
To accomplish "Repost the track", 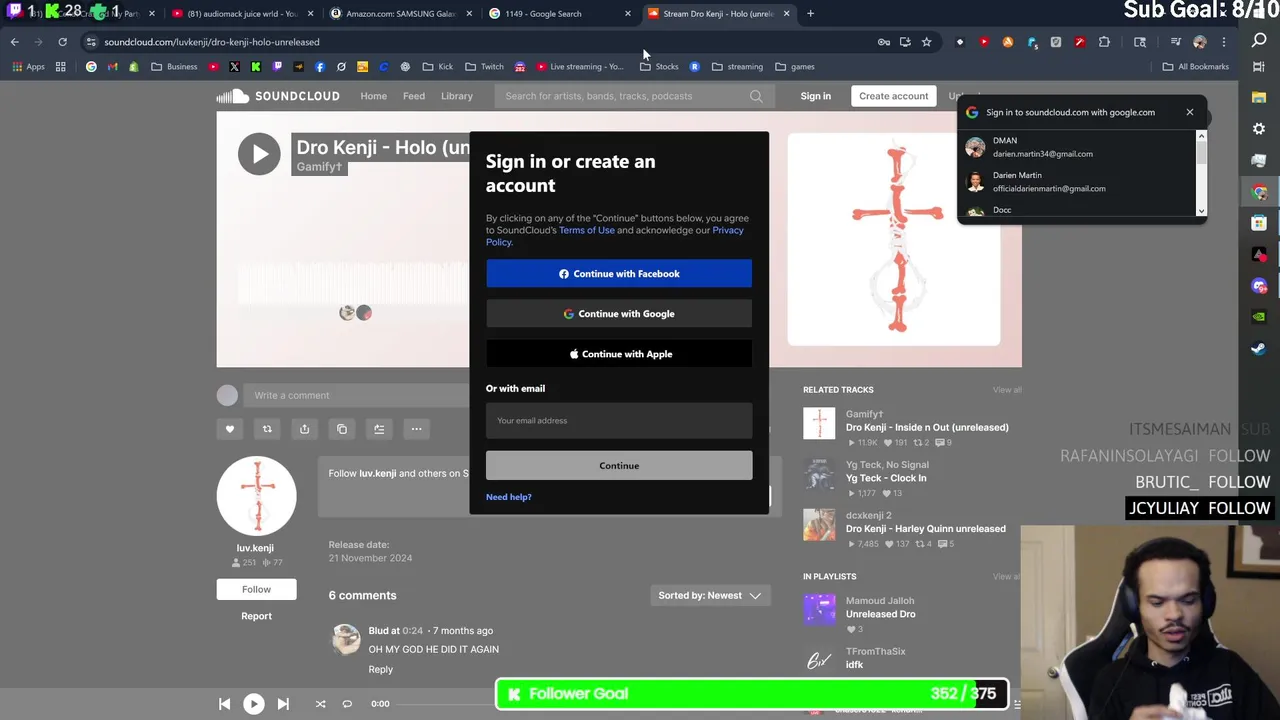I will 267,429.
